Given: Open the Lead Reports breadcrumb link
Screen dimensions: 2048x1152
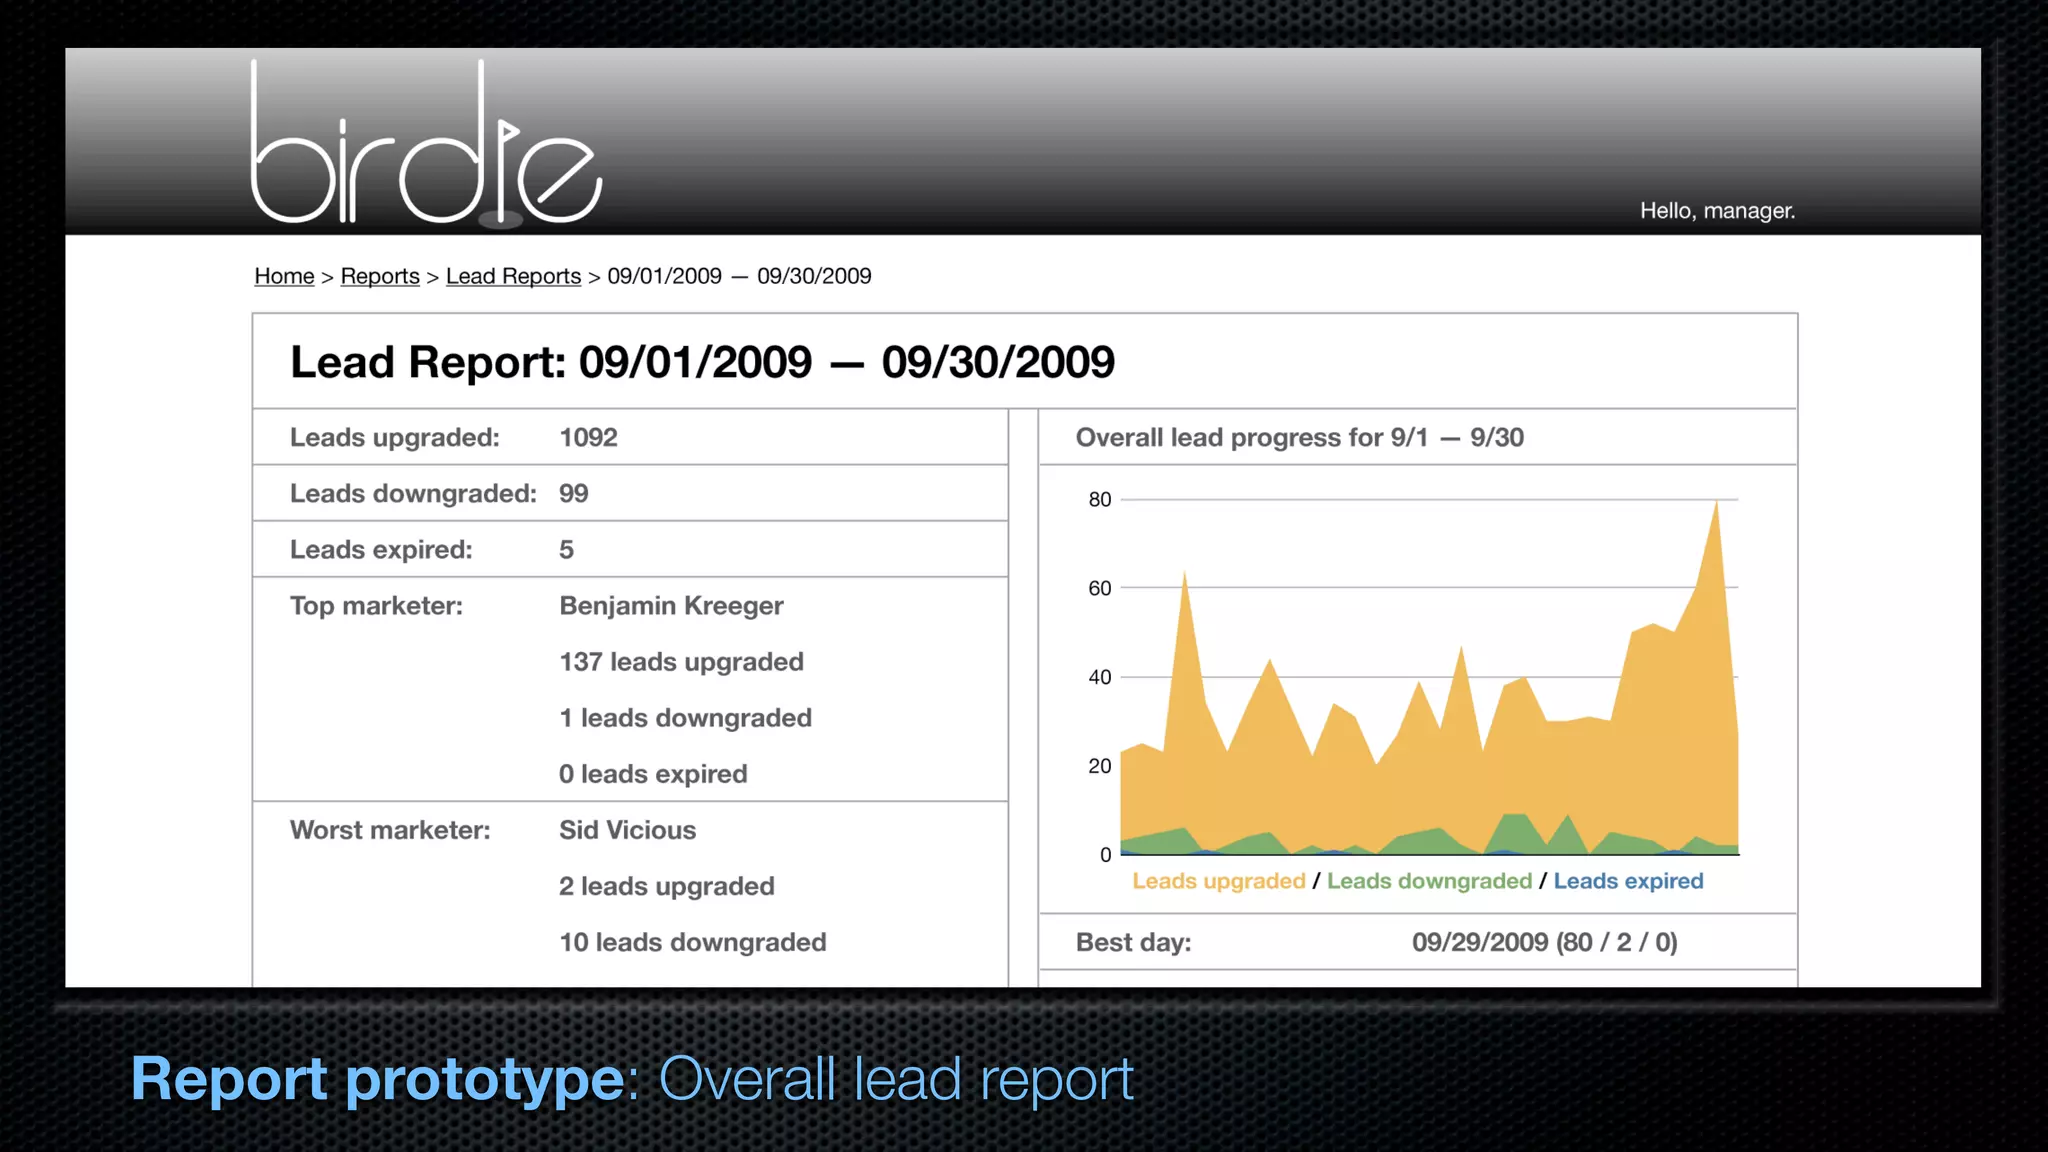Looking at the screenshot, I should point(513,276).
